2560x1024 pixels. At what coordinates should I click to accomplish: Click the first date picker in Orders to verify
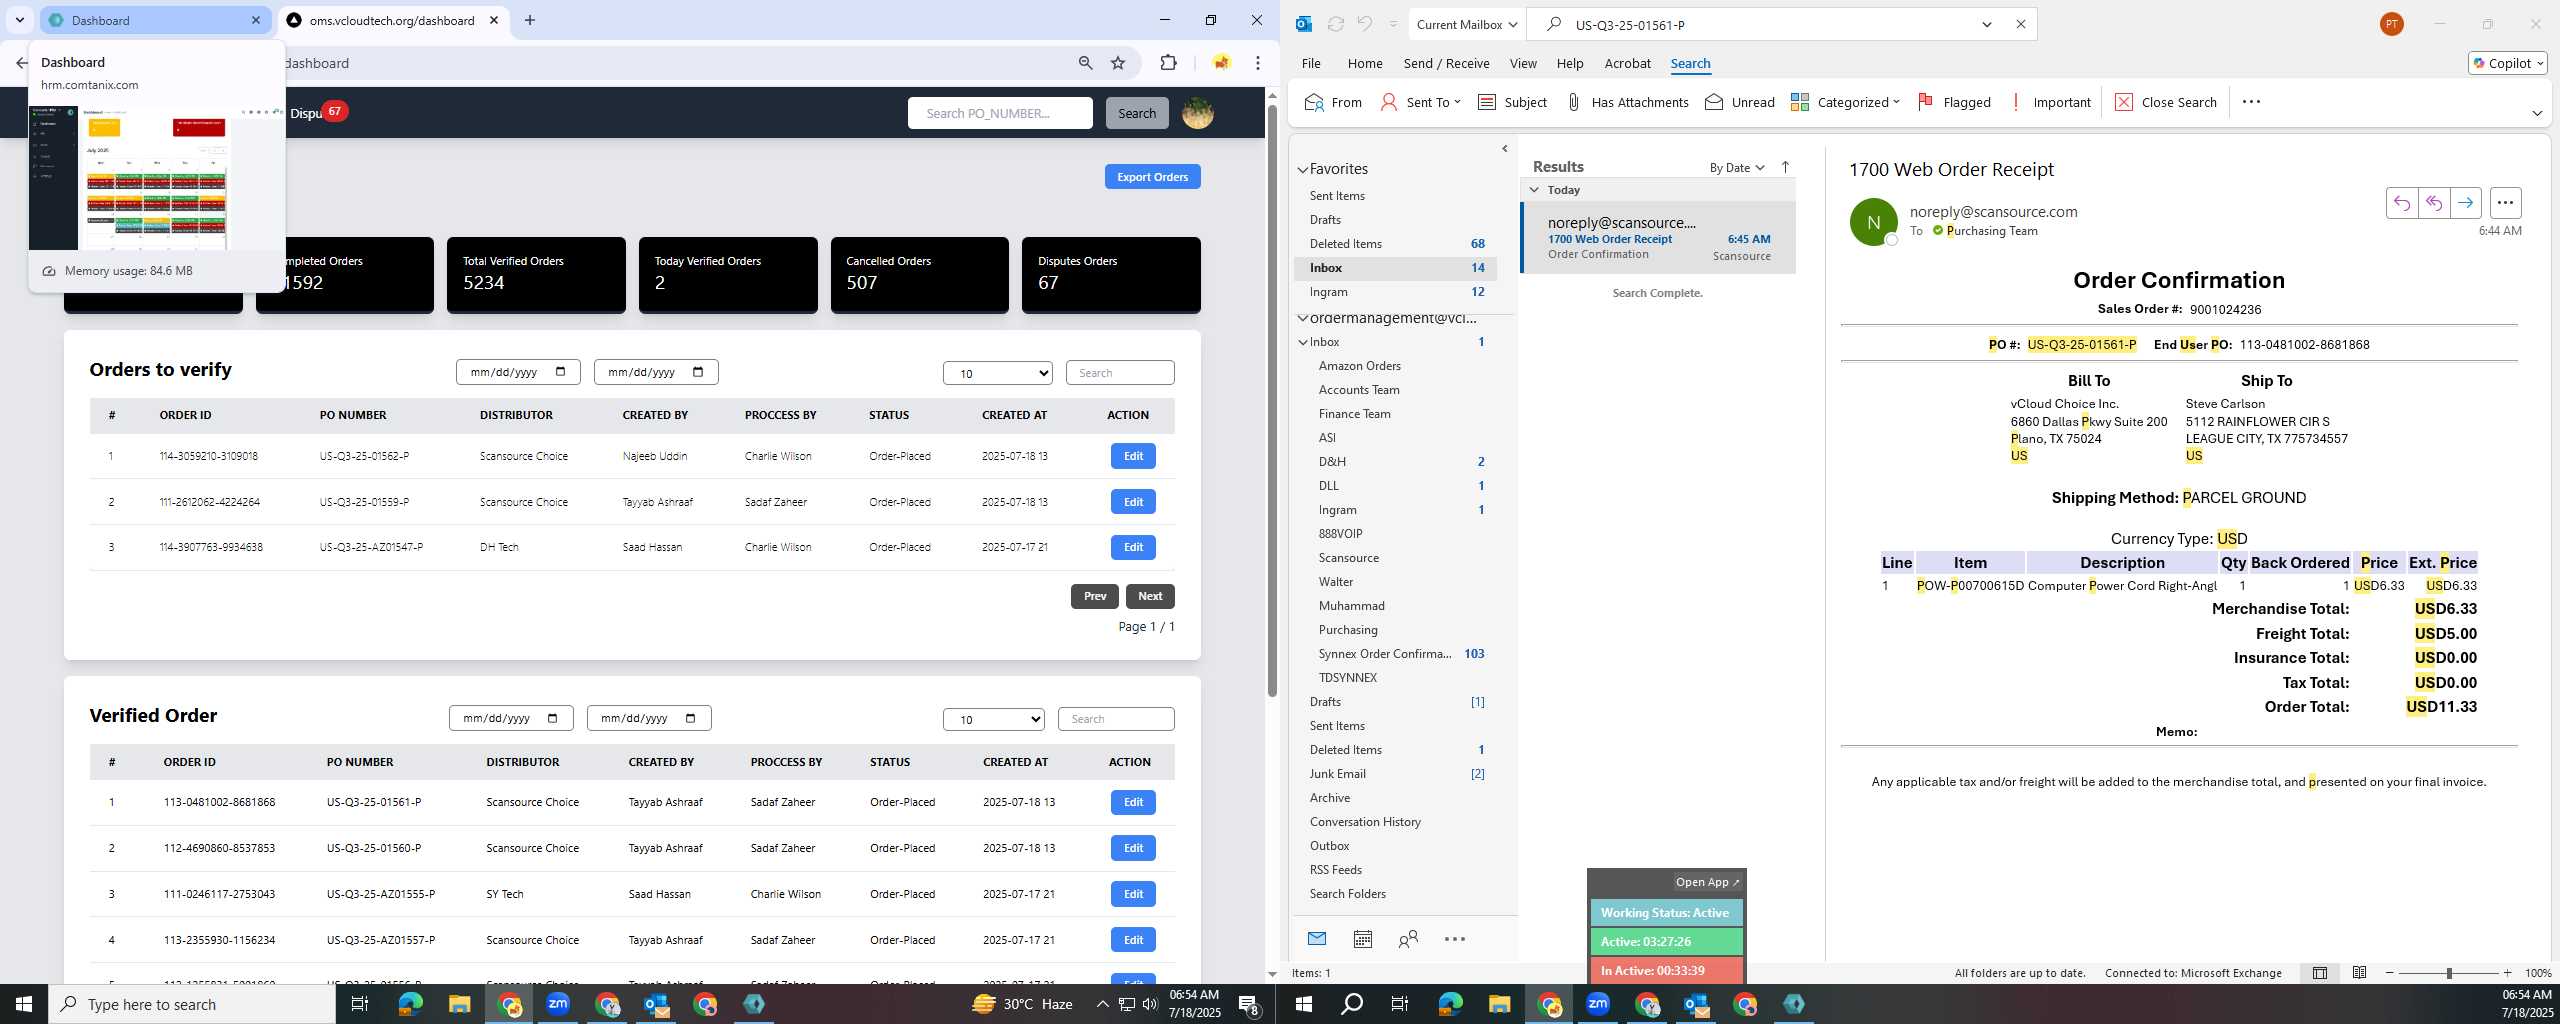tap(518, 372)
